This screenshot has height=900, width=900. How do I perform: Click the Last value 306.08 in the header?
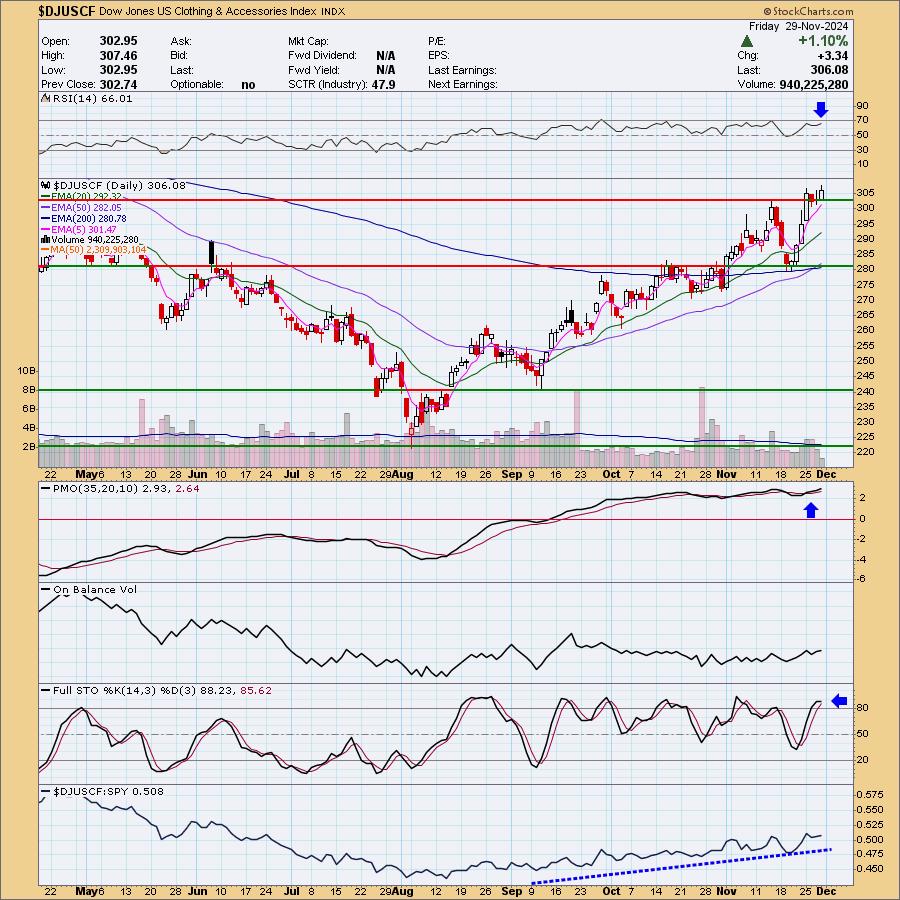pos(829,70)
